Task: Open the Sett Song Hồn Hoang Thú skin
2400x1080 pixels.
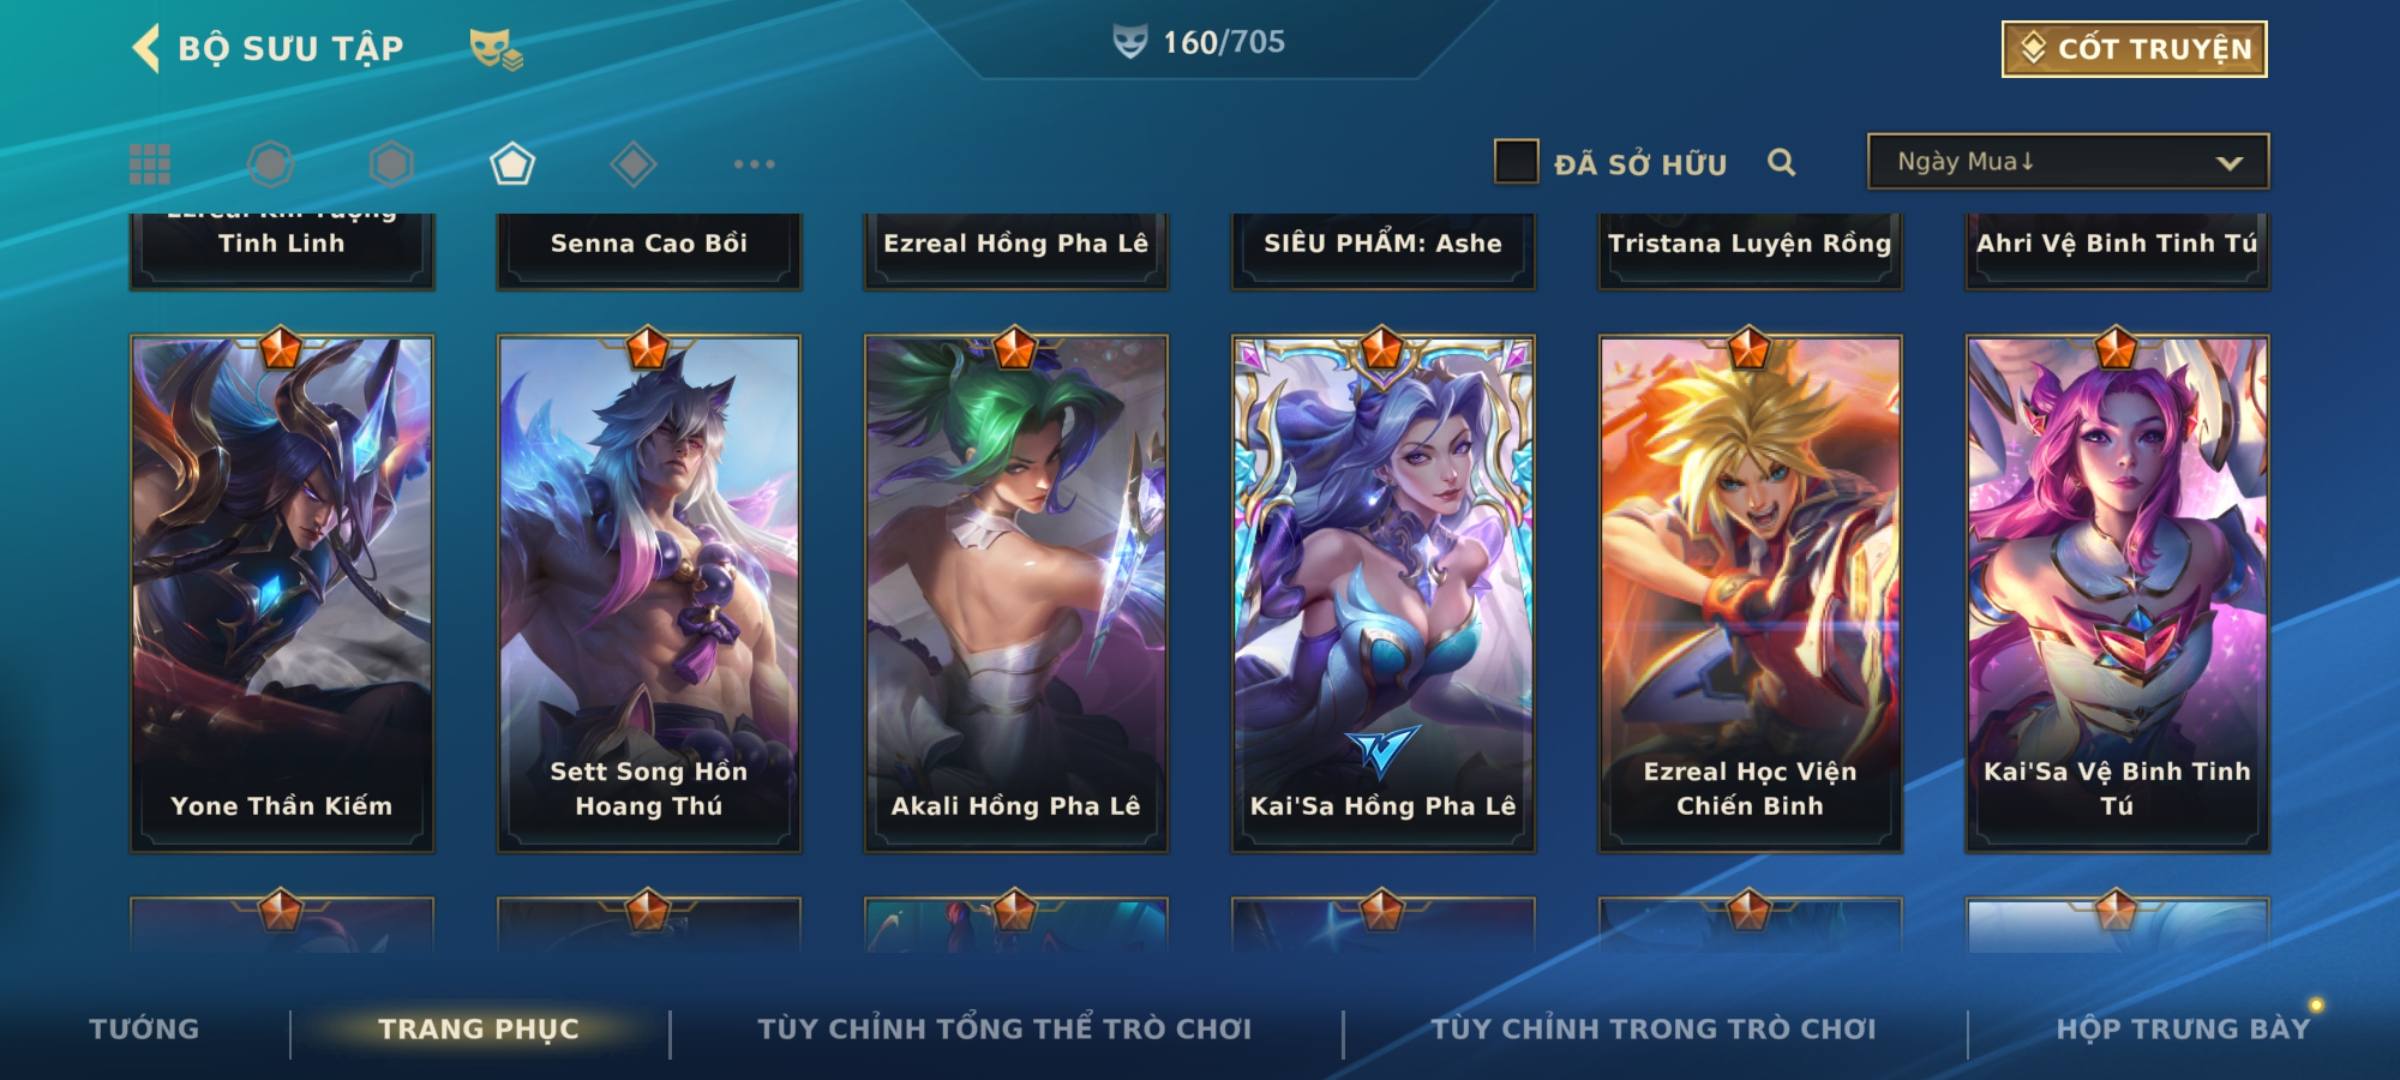Action: coord(649,594)
